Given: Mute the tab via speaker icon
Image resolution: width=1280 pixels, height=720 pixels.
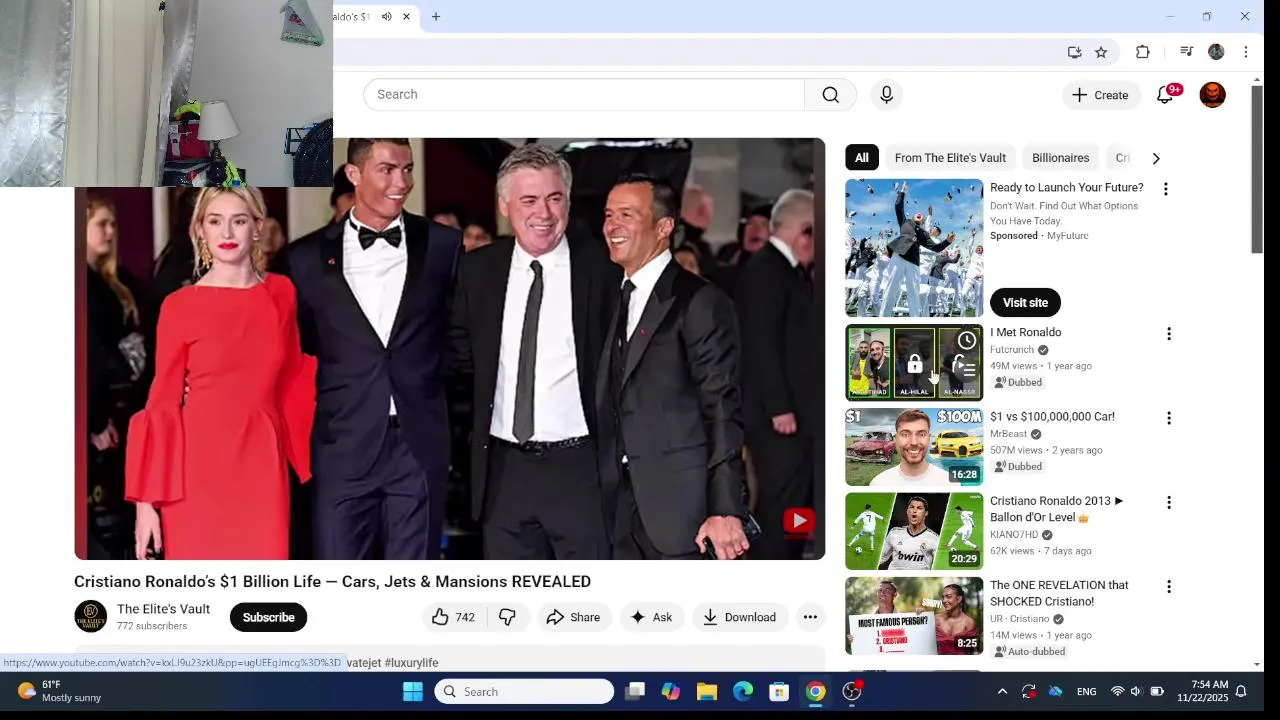Looking at the screenshot, I should point(386,17).
